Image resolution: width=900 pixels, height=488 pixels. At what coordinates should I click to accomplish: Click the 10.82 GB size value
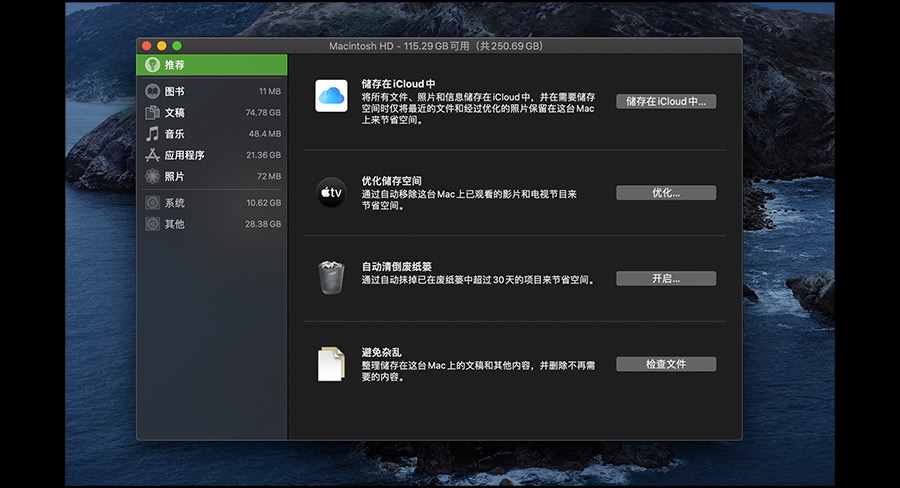(x=263, y=203)
